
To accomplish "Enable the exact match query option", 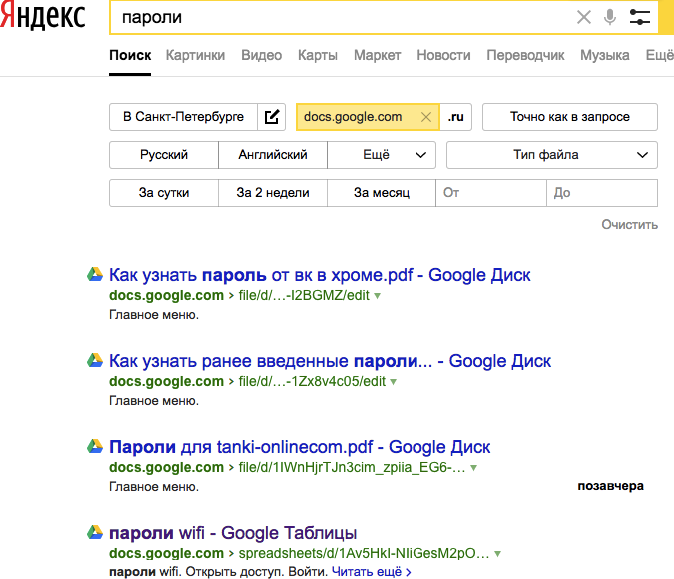I will (x=569, y=117).
